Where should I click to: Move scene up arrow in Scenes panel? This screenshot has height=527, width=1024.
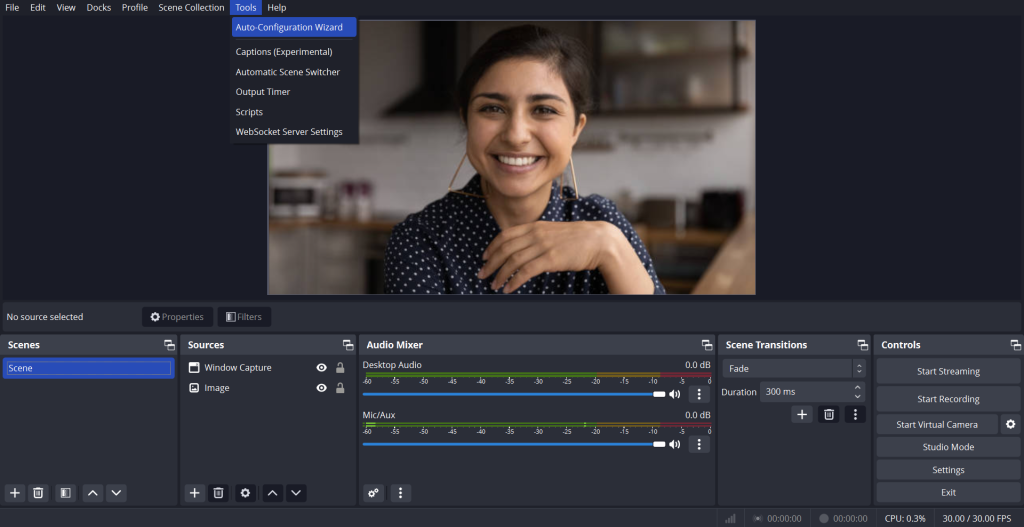(93, 493)
